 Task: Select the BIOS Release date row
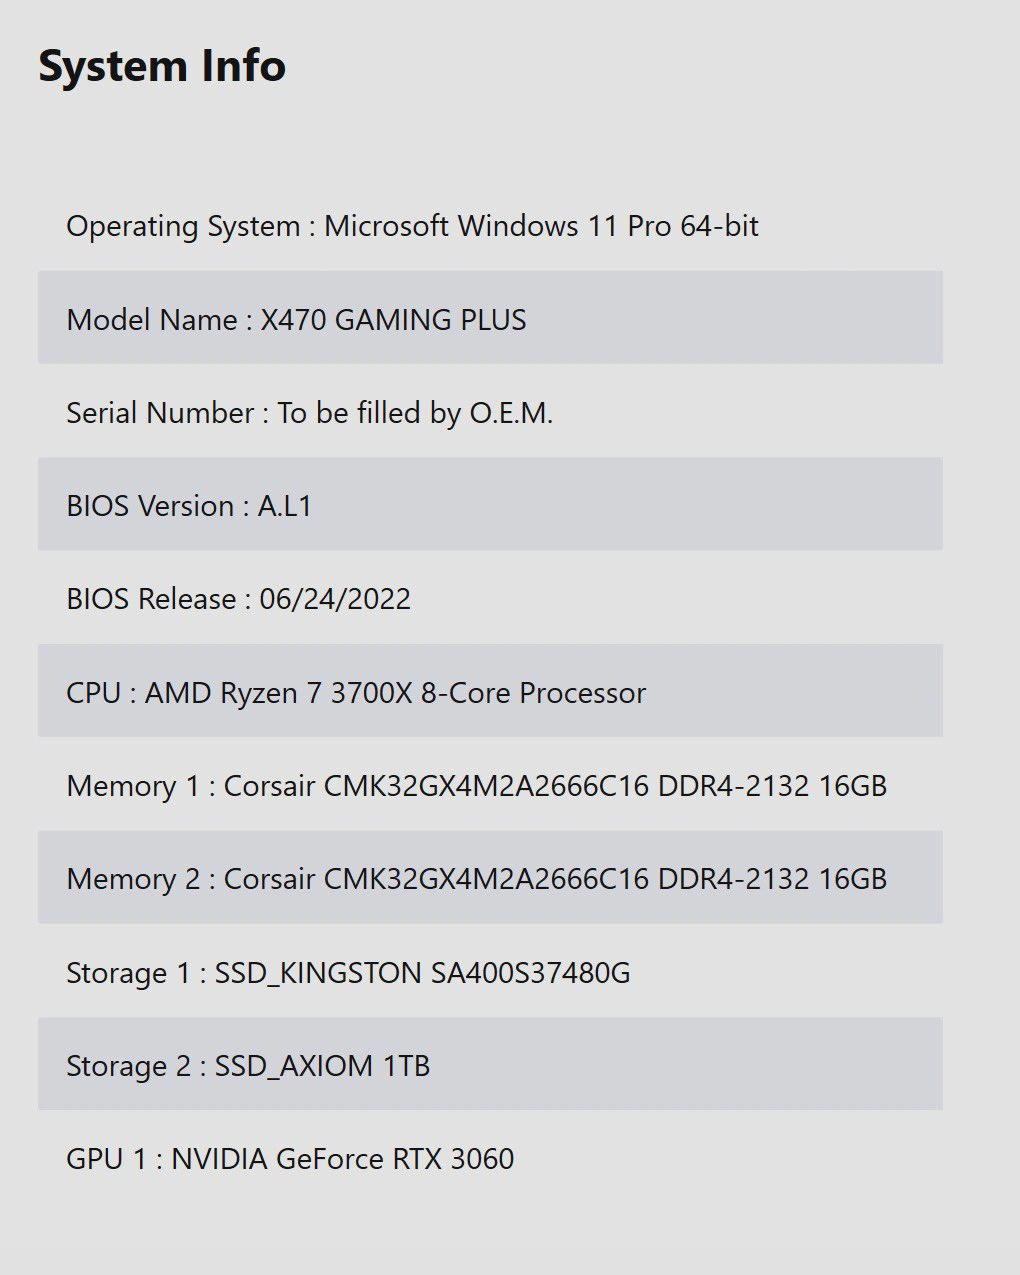pos(490,598)
